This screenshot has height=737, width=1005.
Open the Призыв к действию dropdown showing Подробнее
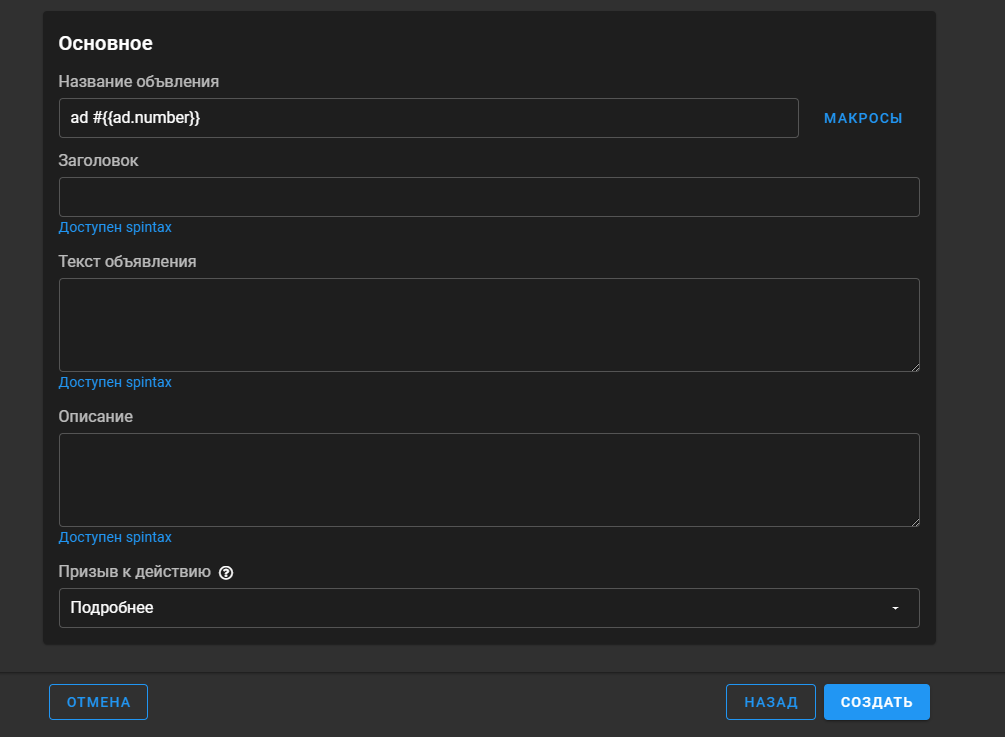pyautogui.click(x=489, y=608)
